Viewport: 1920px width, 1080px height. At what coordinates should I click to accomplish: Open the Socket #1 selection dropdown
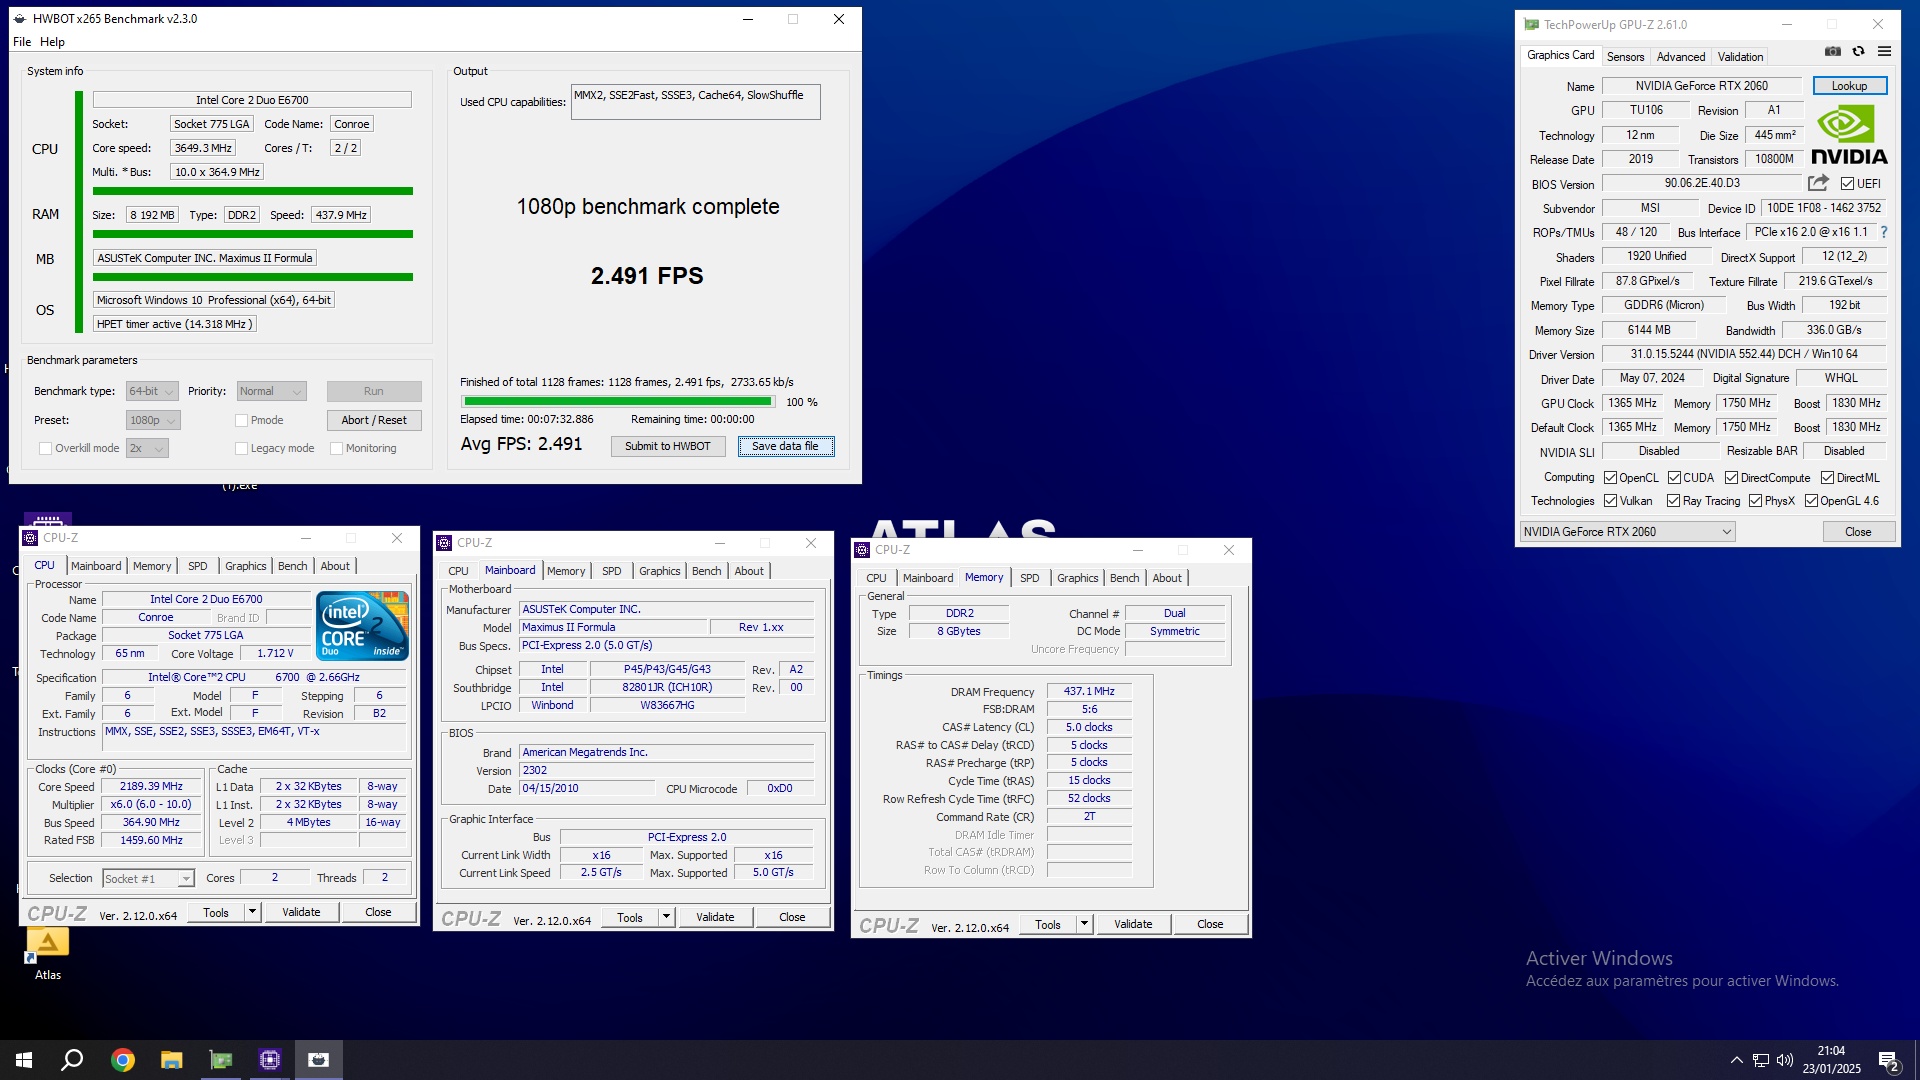[148, 879]
